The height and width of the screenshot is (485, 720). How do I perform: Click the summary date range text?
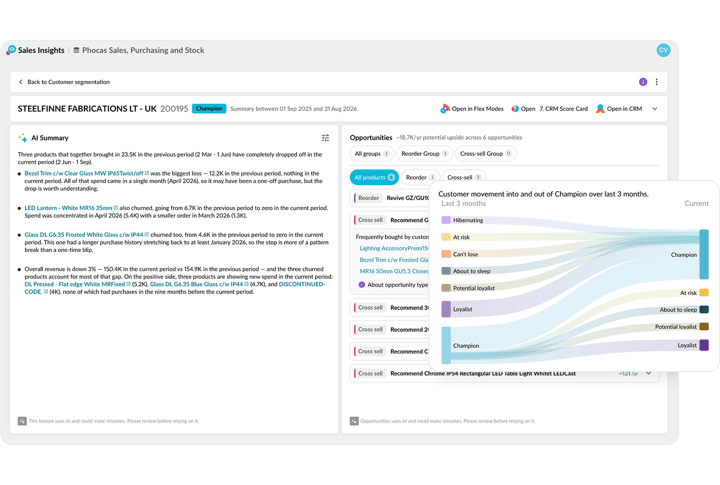[293, 109]
